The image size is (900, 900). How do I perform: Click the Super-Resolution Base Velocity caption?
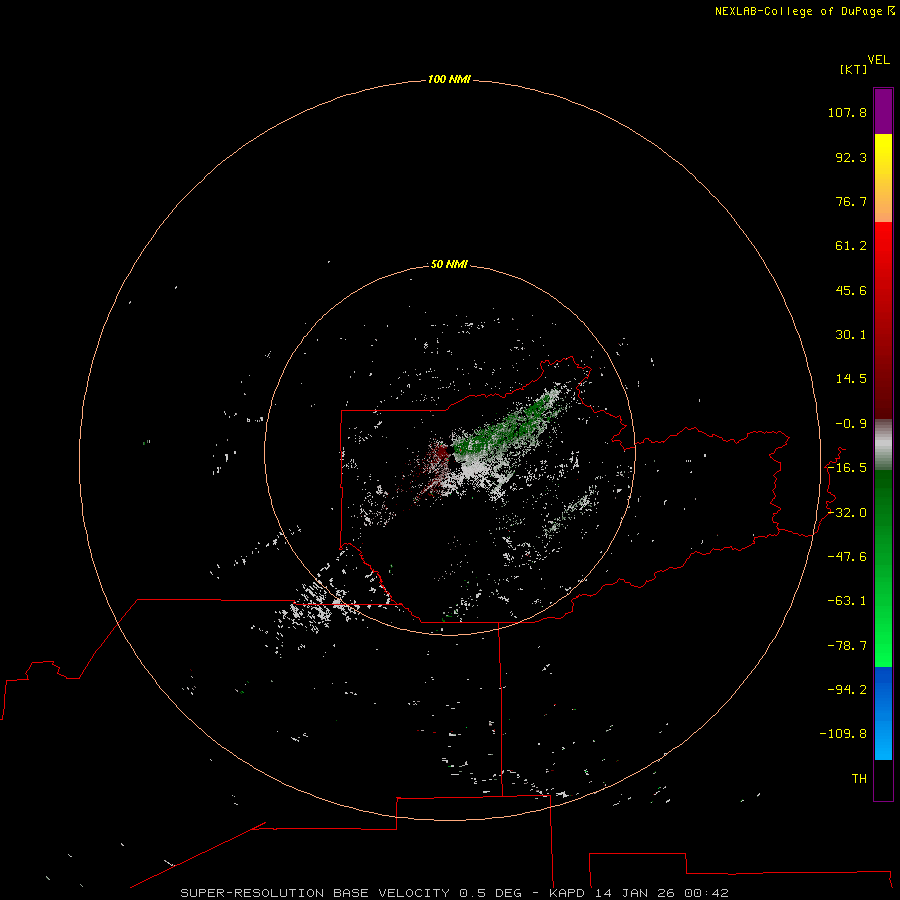(x=454, y=893)
